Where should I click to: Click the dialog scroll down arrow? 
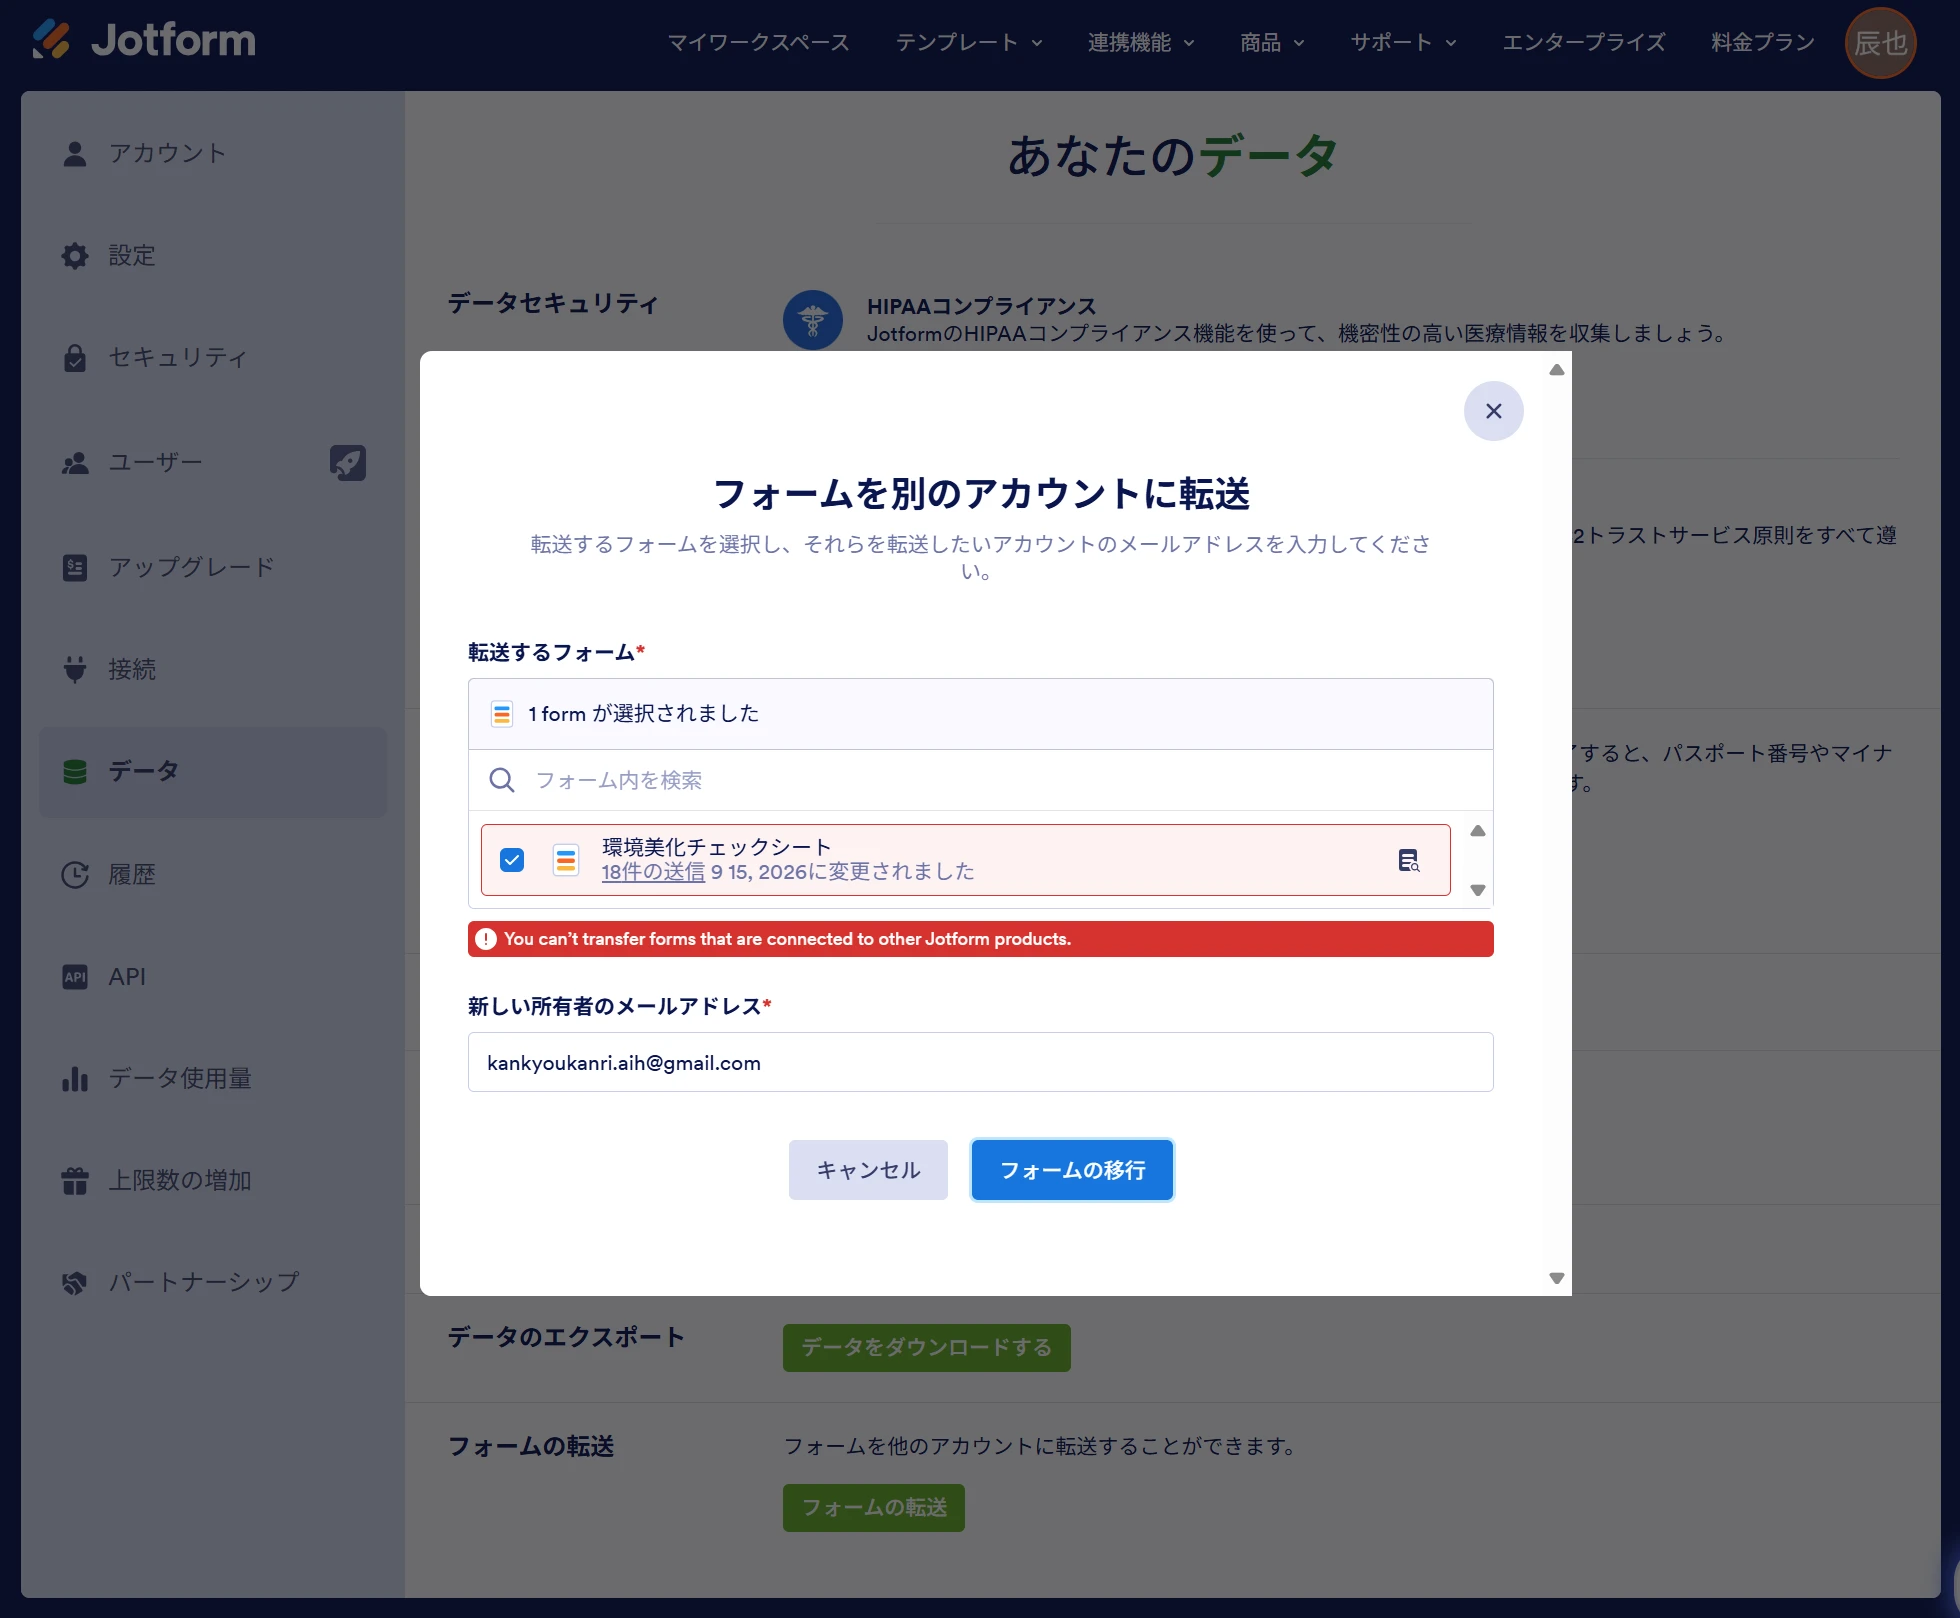point(1556,1278)
